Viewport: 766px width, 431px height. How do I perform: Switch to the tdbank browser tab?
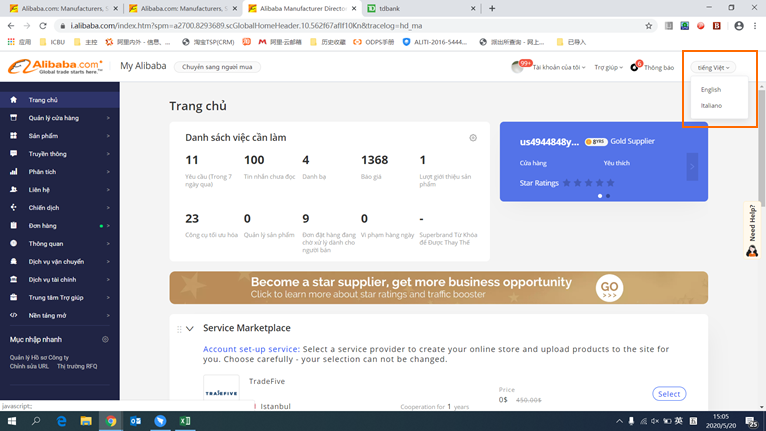tap(420, 8)
